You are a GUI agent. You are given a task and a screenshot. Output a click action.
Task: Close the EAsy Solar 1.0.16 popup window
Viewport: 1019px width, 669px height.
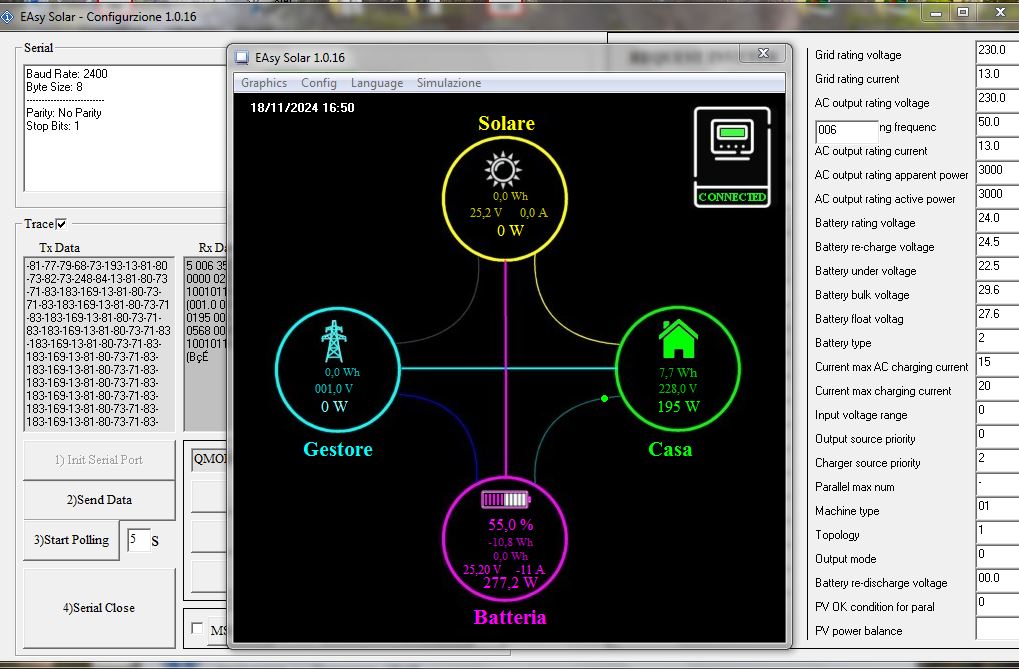click(762, 54)
